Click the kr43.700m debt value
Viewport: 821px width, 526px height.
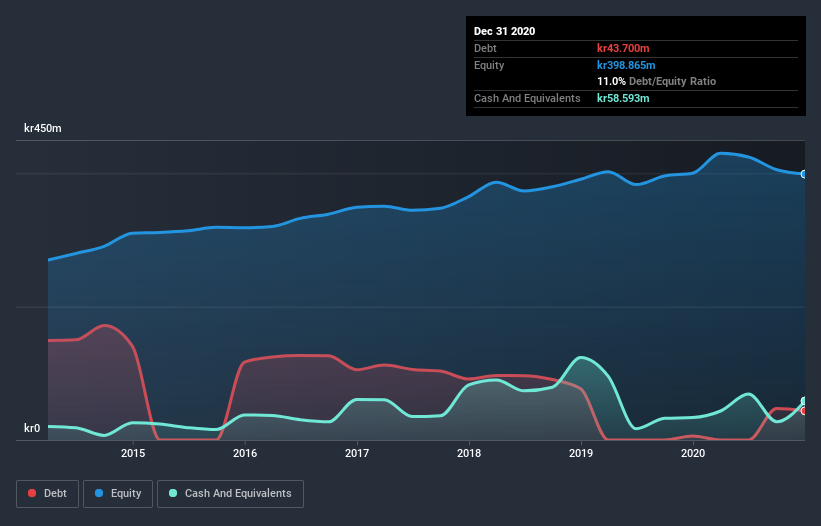[x=623, y=48]
